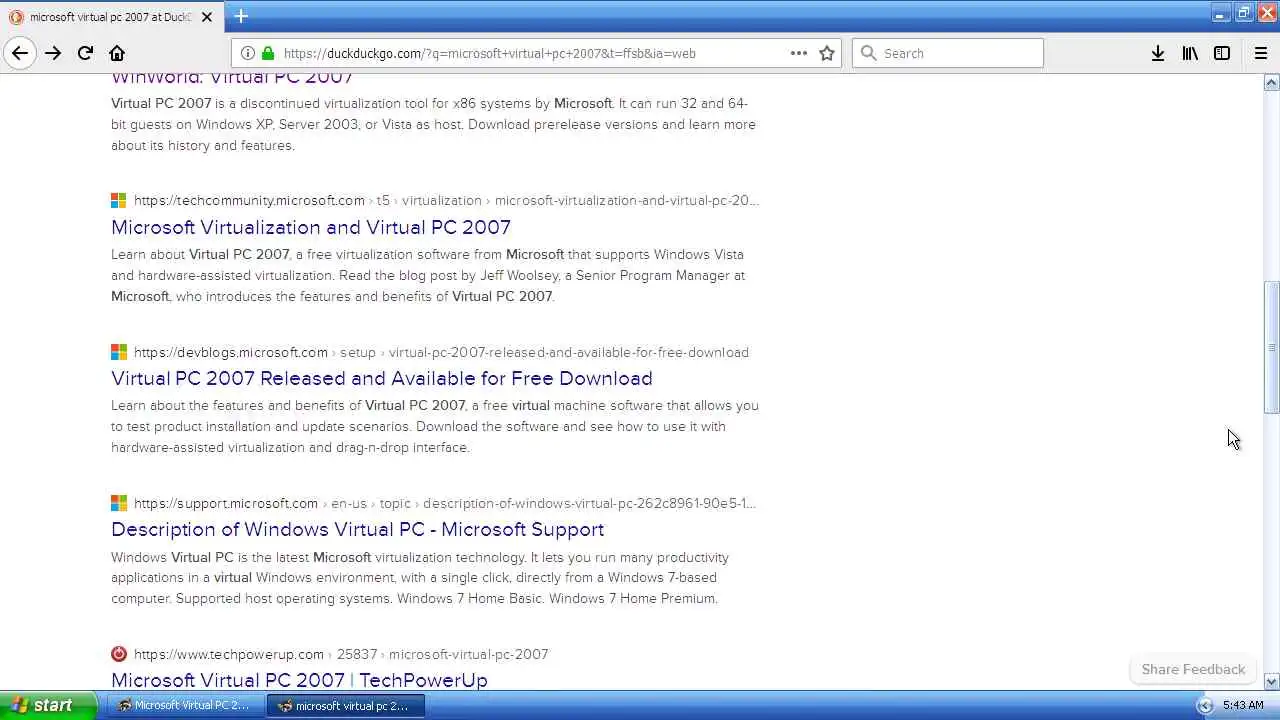1280x720 pixels.
Task: Click scrollbar down arrow
Action: click(1272, 682)
